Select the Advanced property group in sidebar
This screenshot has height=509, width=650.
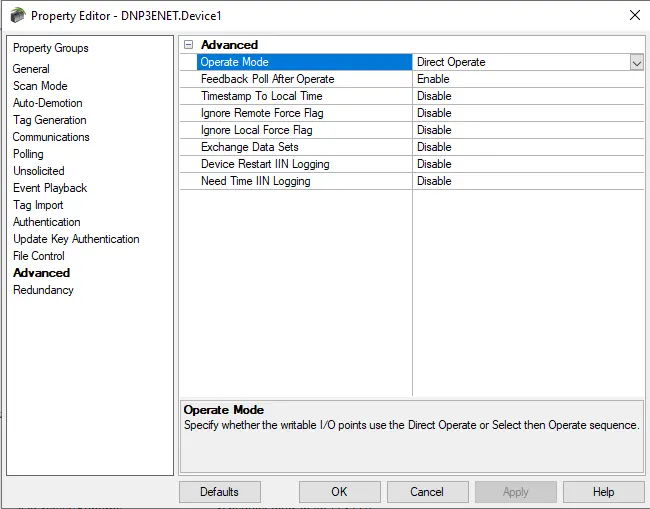41,273
